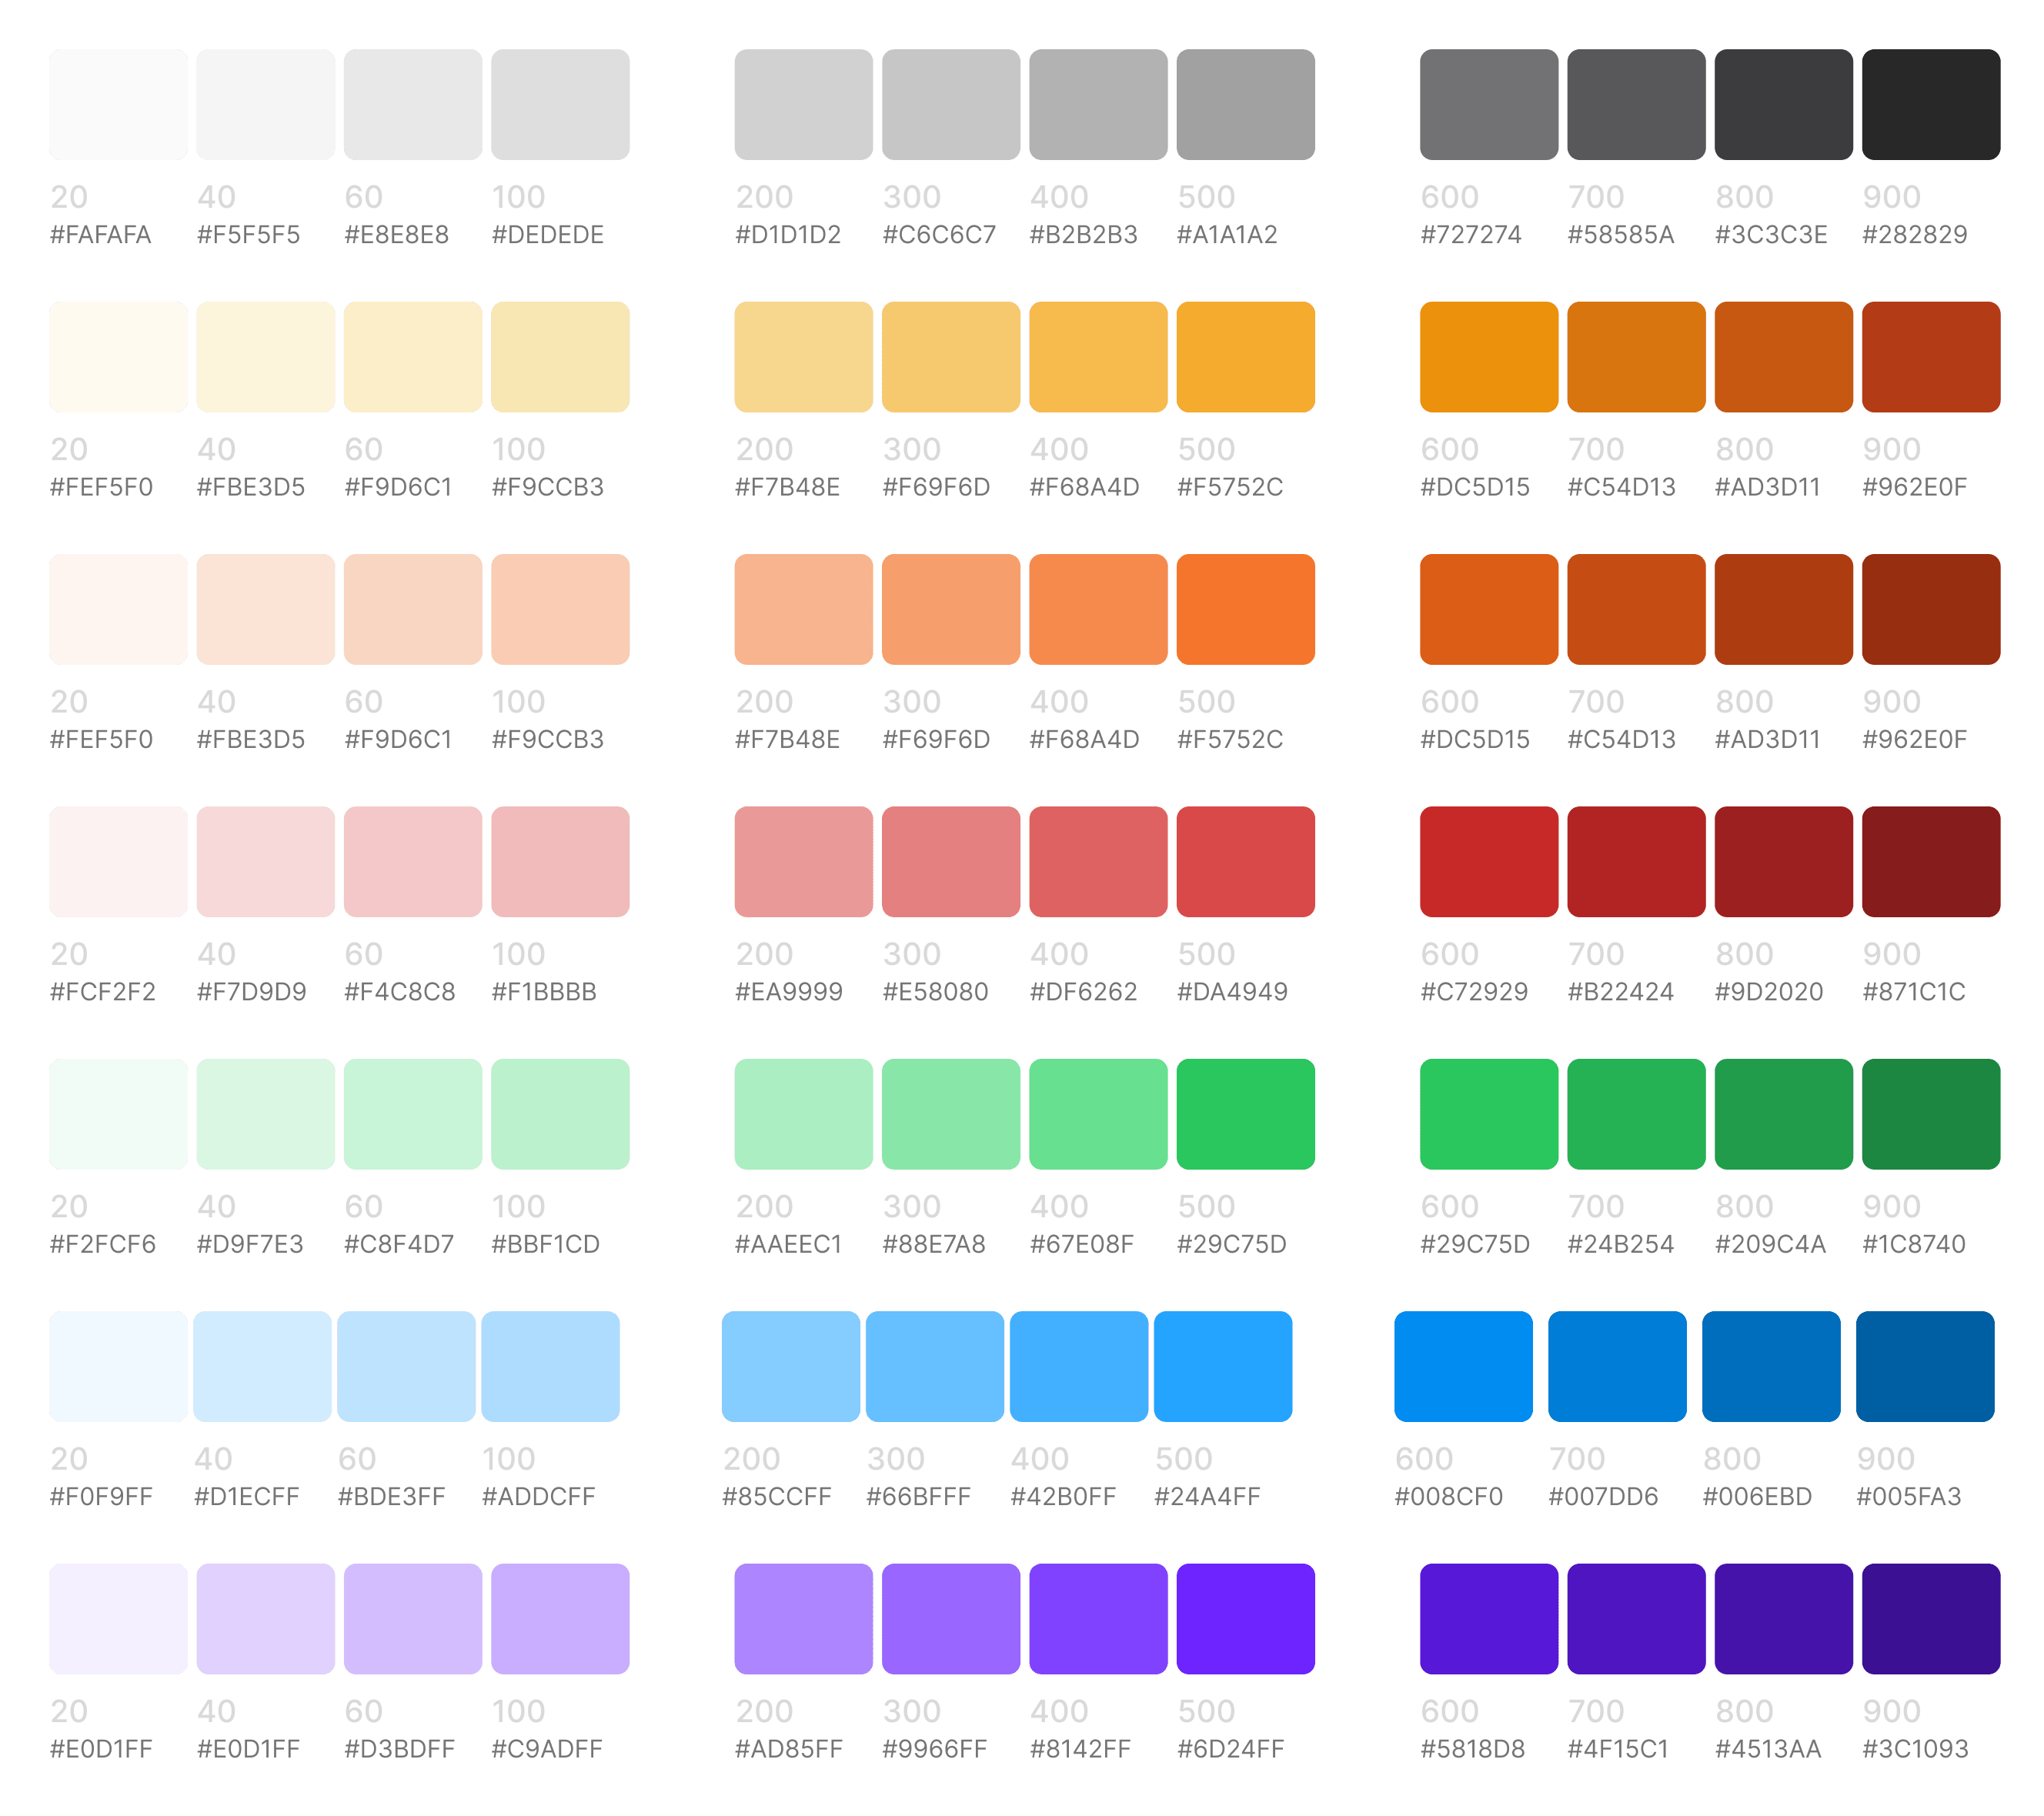This screenshot has height=1816, width=2044.
Task: Select the palest green swatch #F2FCF6
Action: pos(118,1114)
